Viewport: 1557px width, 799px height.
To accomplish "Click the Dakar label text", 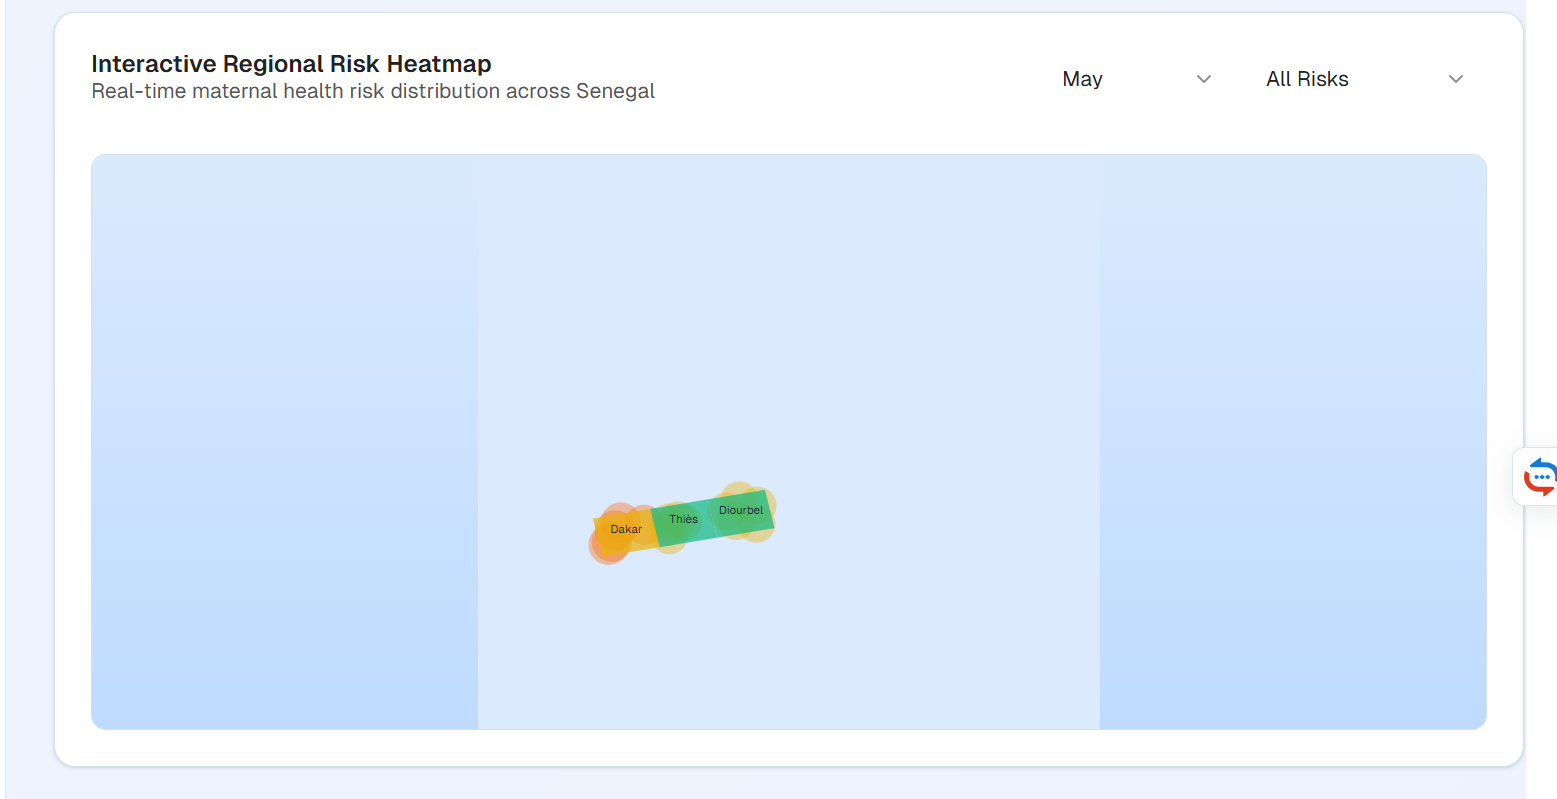I will (x=626, y=529).
